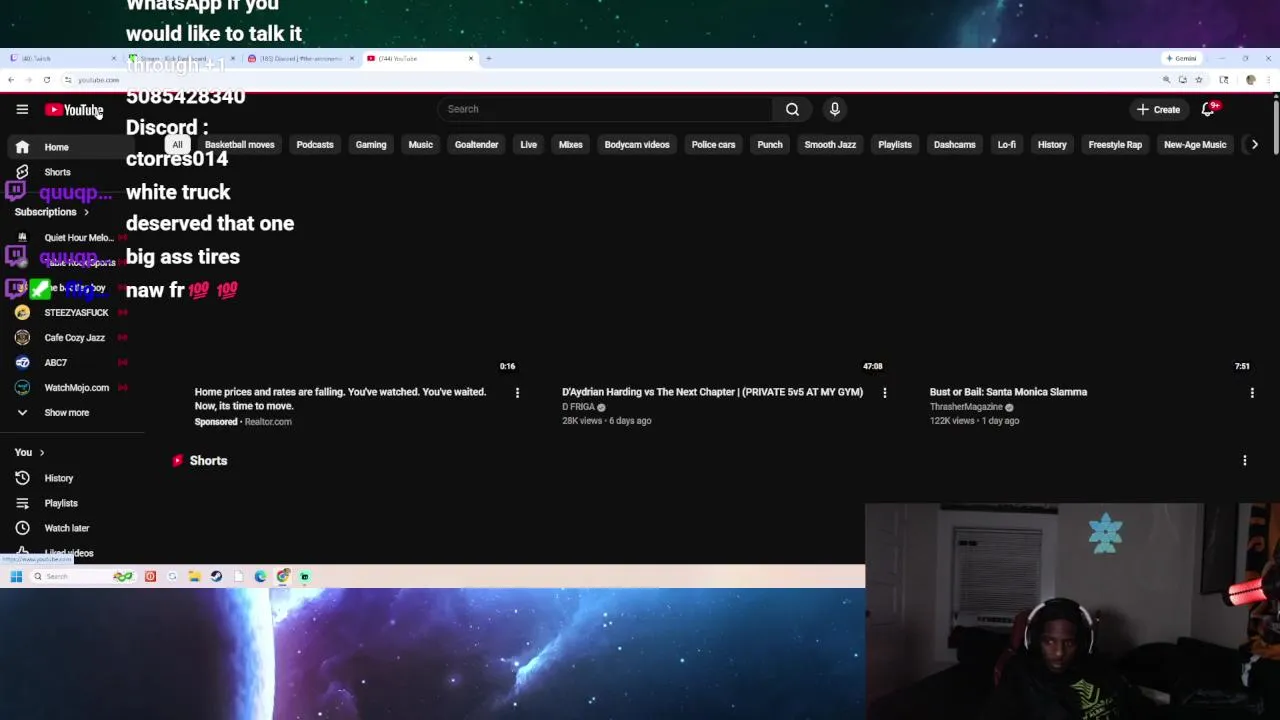Select the Basketball moves chip
1280x720 pixels.
240,145
